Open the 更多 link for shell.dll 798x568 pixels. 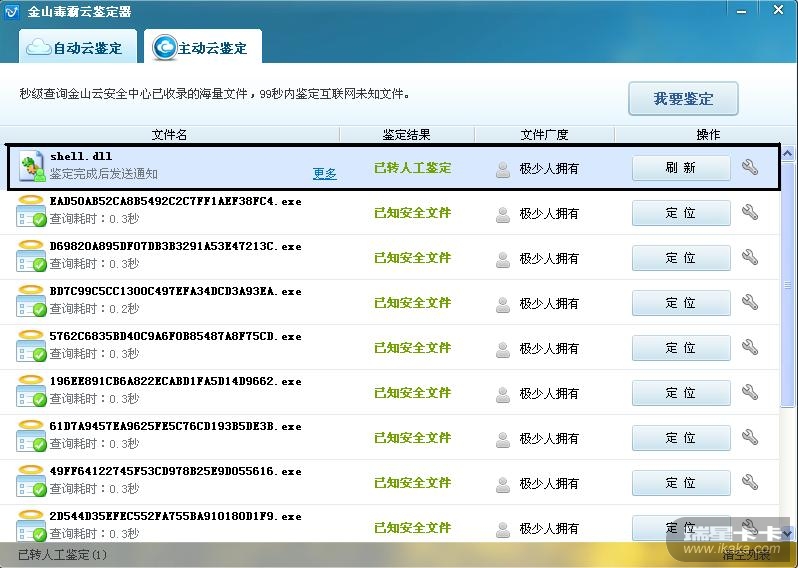[325, 174]
